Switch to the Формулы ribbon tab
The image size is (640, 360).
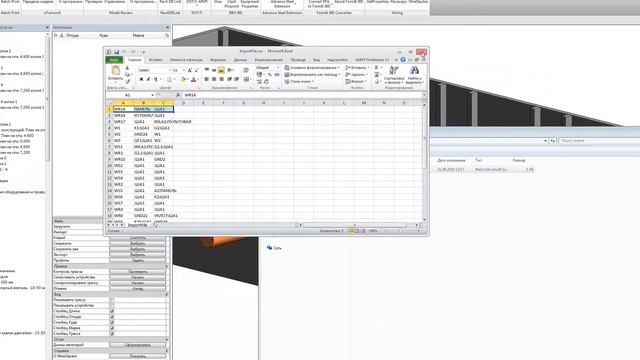218,60
